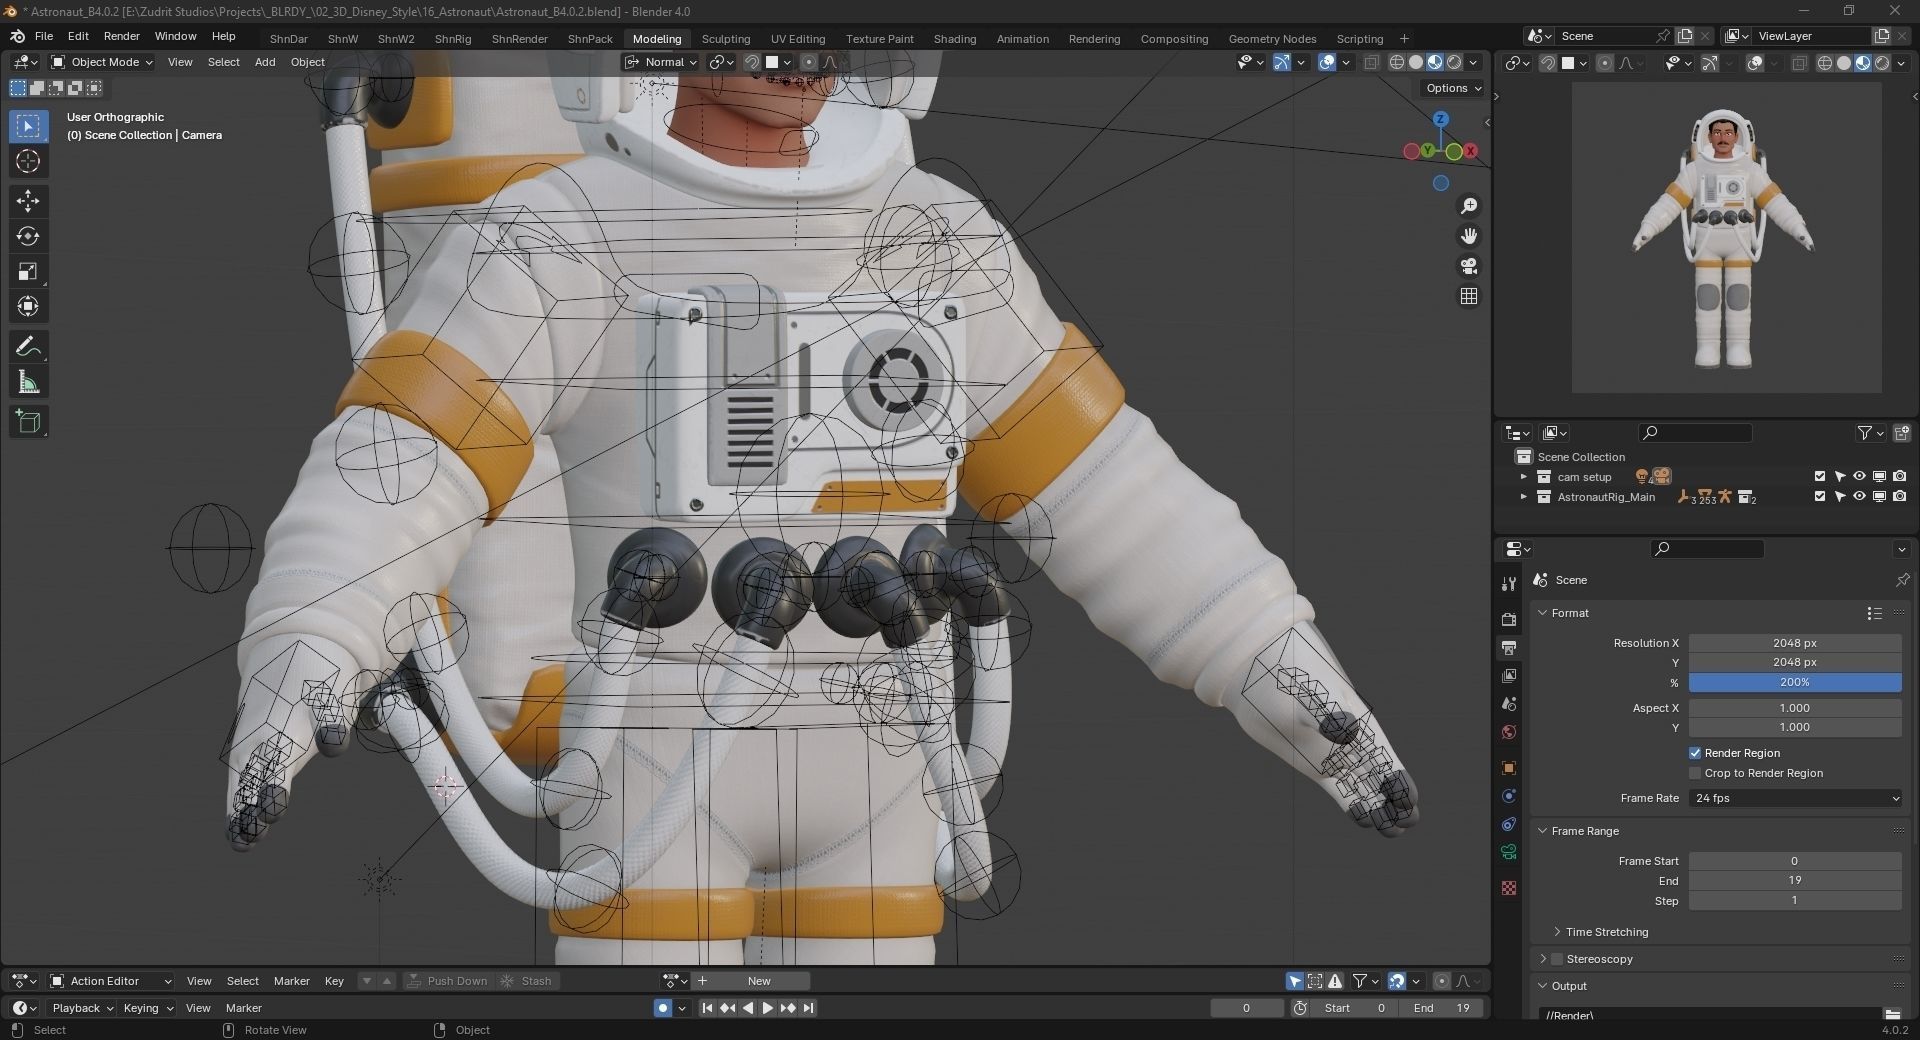Open the Object Mode dropdown

[102, 62]
